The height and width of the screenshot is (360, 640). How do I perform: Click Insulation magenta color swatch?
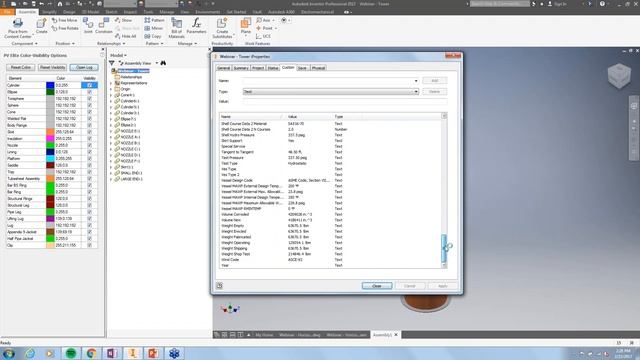tap(50, 138)
